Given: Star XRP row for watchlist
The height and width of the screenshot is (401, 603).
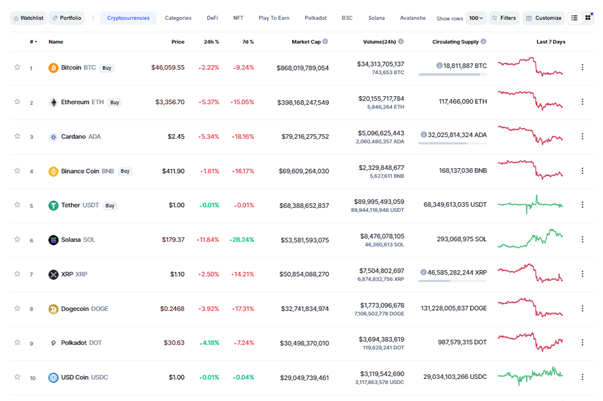Looking at the screenshot, I should point(17,274).
